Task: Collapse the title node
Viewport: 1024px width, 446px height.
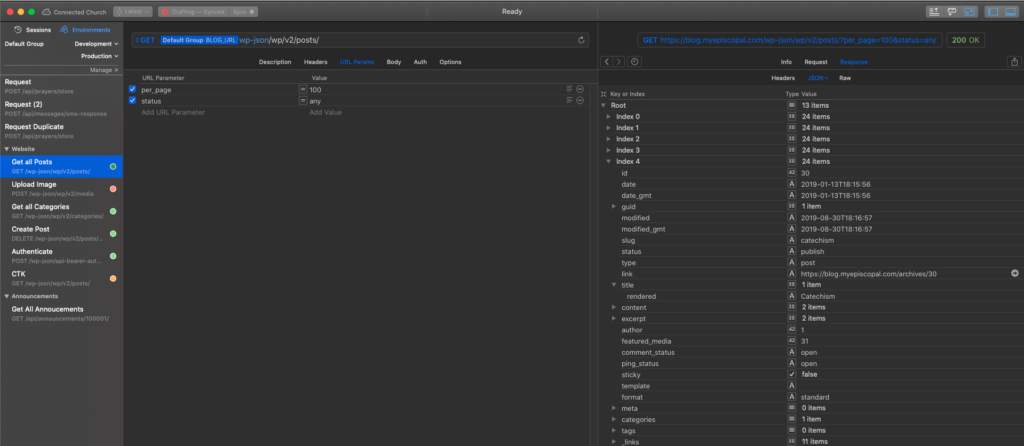Action: (614, 285)
